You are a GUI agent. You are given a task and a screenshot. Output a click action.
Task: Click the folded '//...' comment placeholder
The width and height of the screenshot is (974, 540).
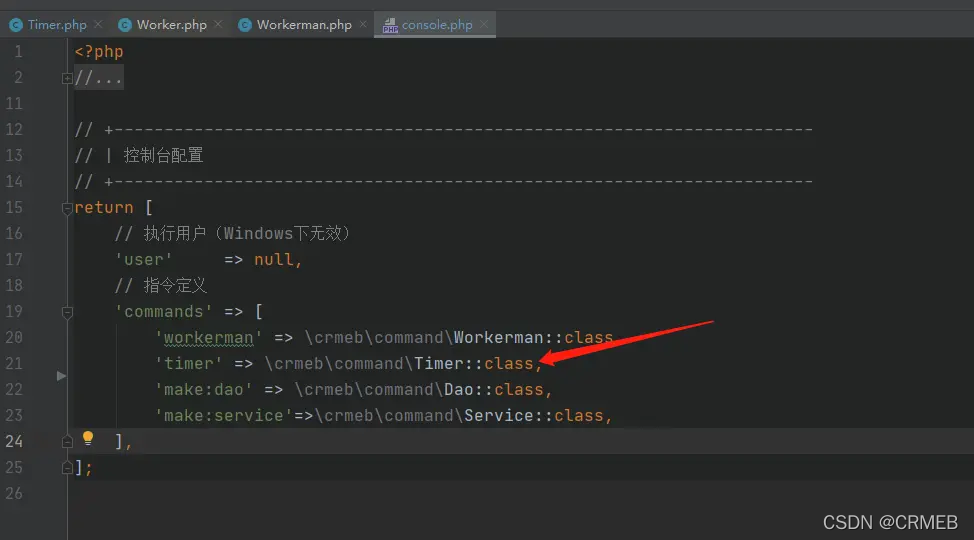pyautogui.click(x=98, y=78)
